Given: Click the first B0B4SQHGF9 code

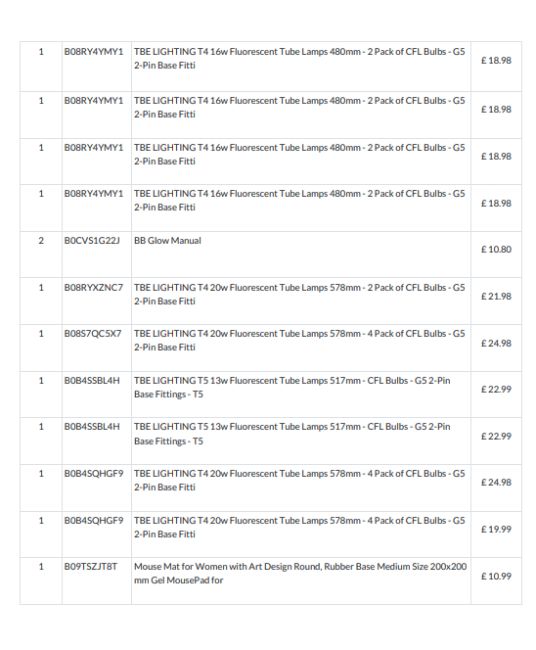Looking at the screenshot, I should click(x=93, y=473).
